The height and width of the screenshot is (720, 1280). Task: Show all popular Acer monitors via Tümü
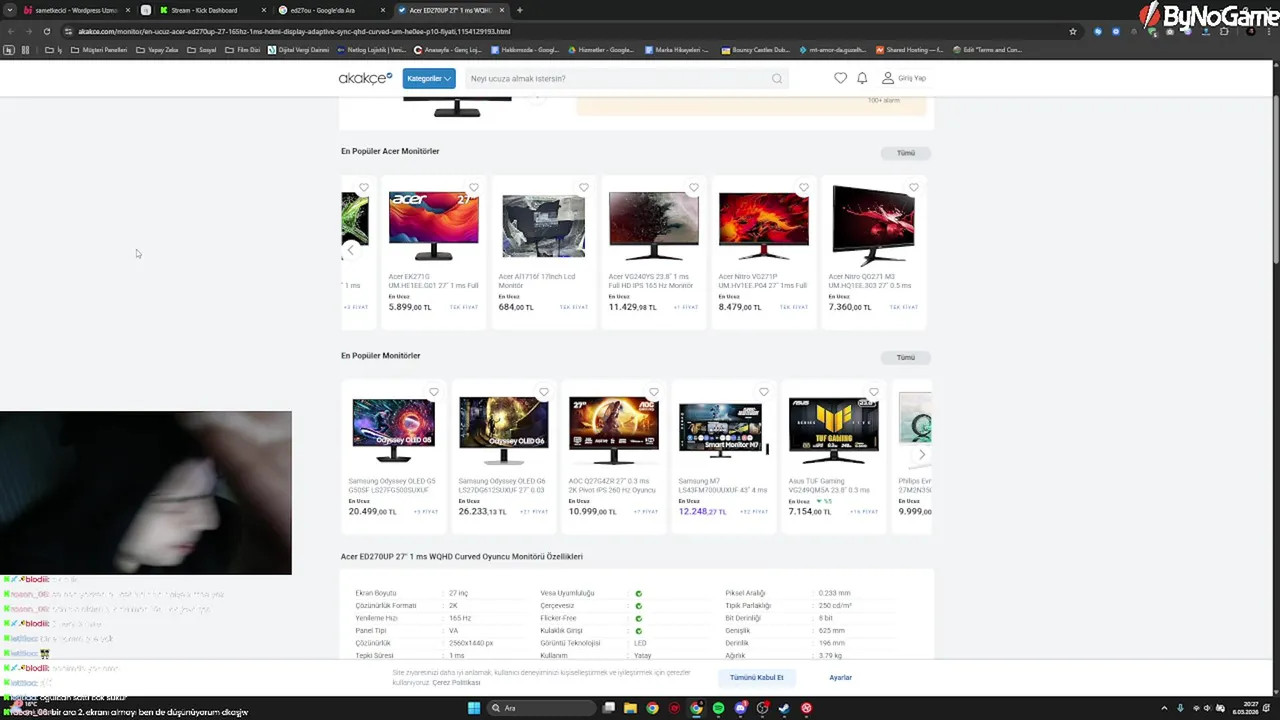tap(906, 153)
